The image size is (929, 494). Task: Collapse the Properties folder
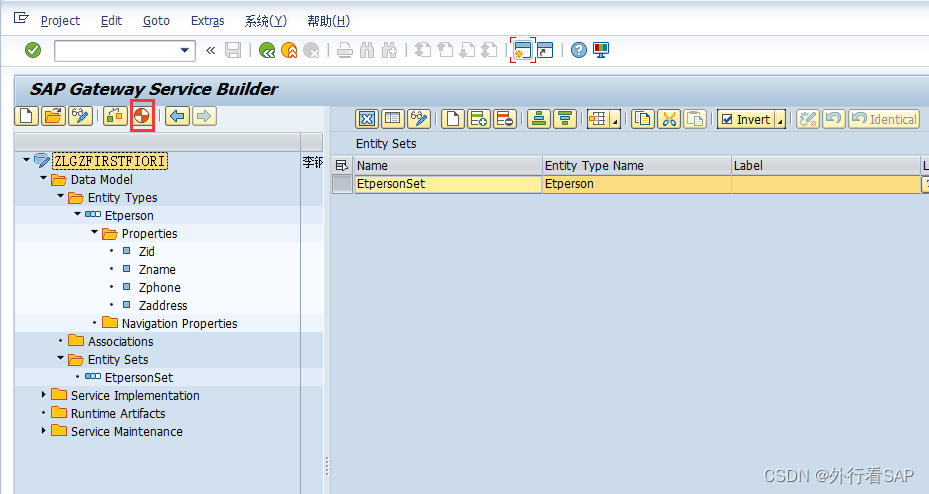(95, 232)
